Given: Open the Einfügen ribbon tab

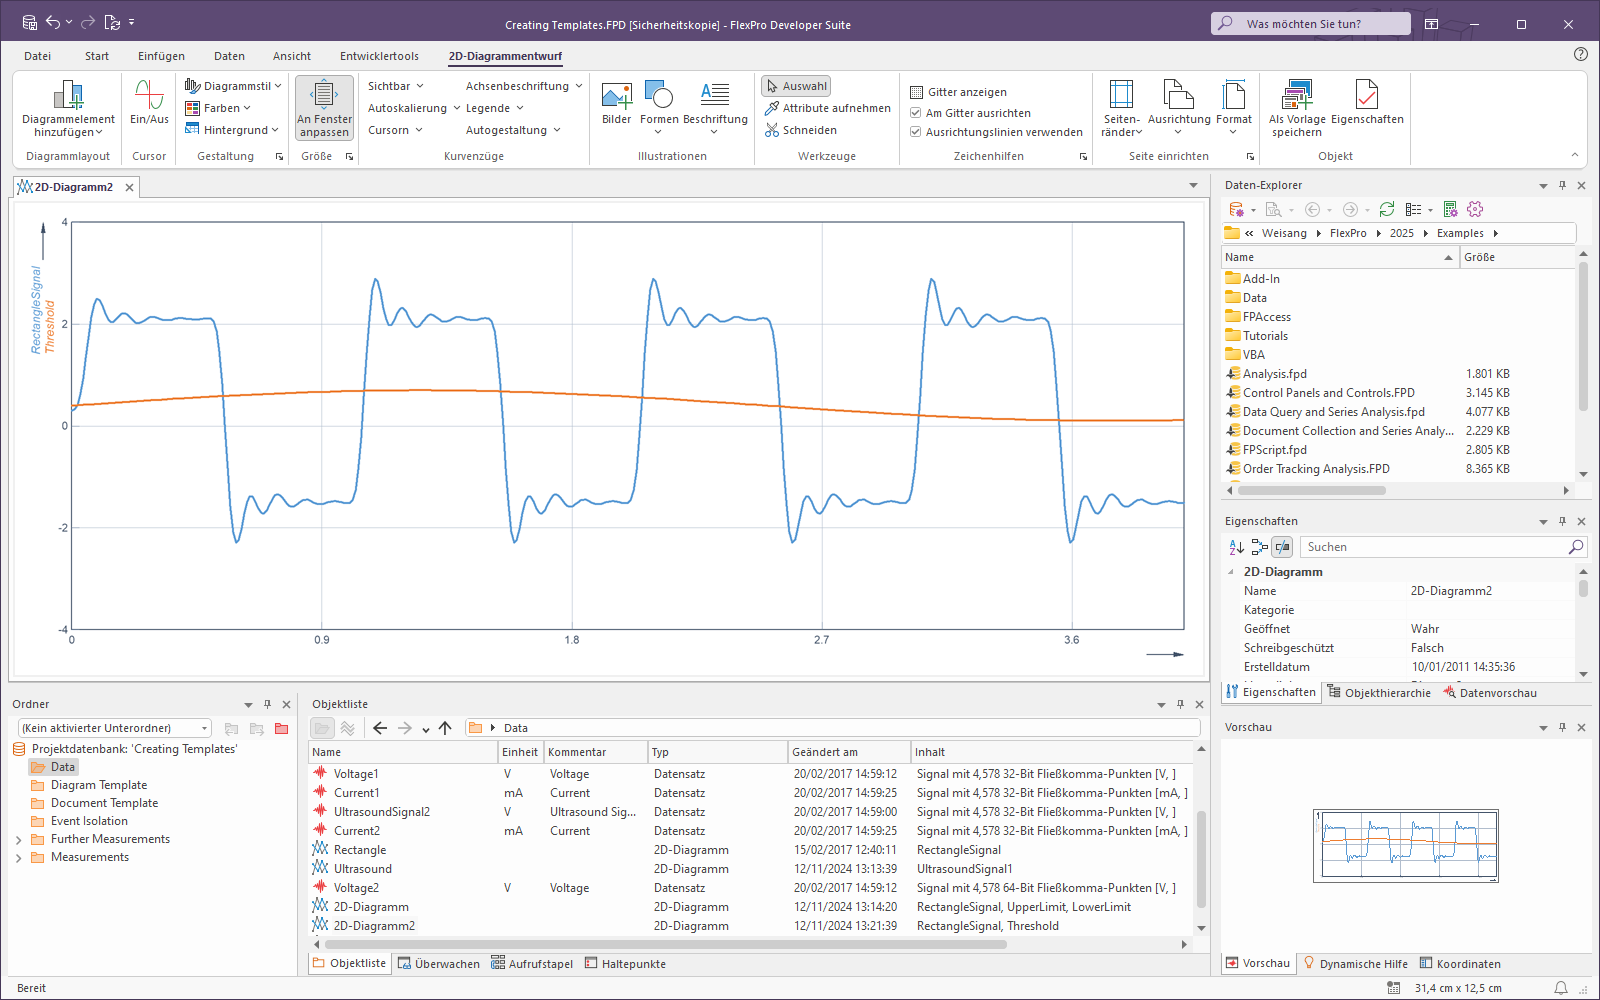Looking at the screenshot, I should [161, 56].
